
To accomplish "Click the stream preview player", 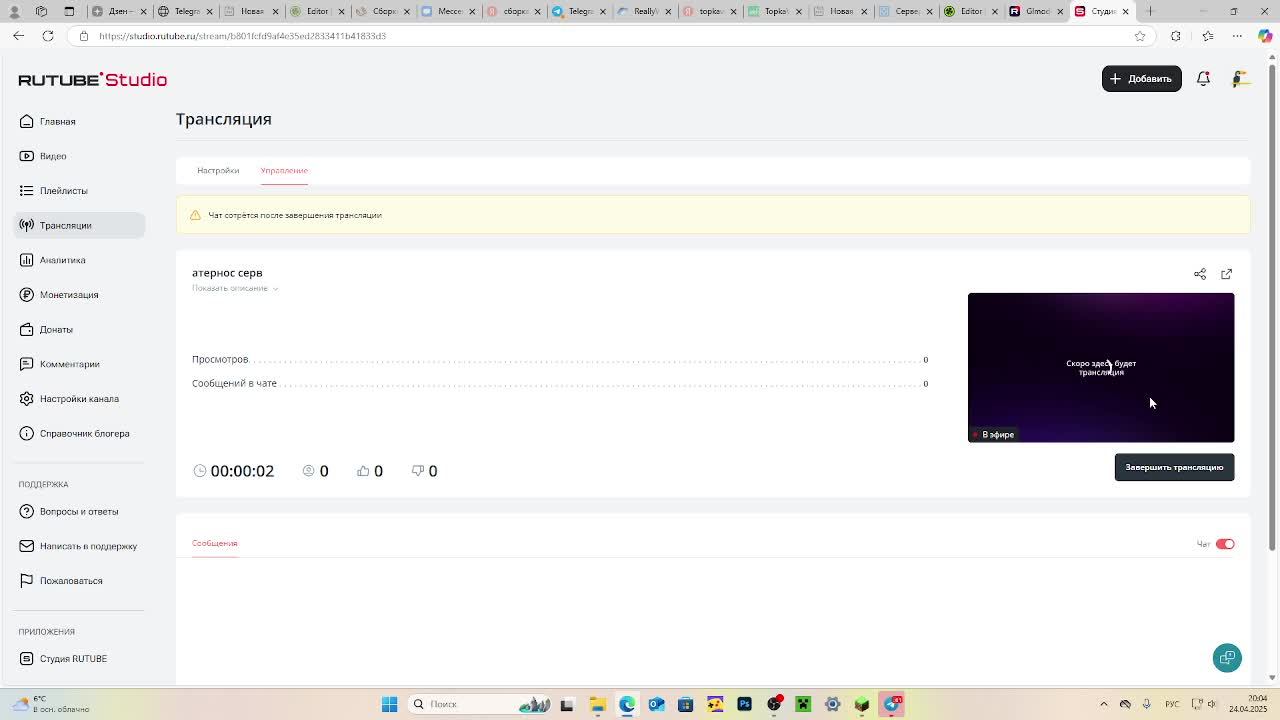I will [1101, 367].
